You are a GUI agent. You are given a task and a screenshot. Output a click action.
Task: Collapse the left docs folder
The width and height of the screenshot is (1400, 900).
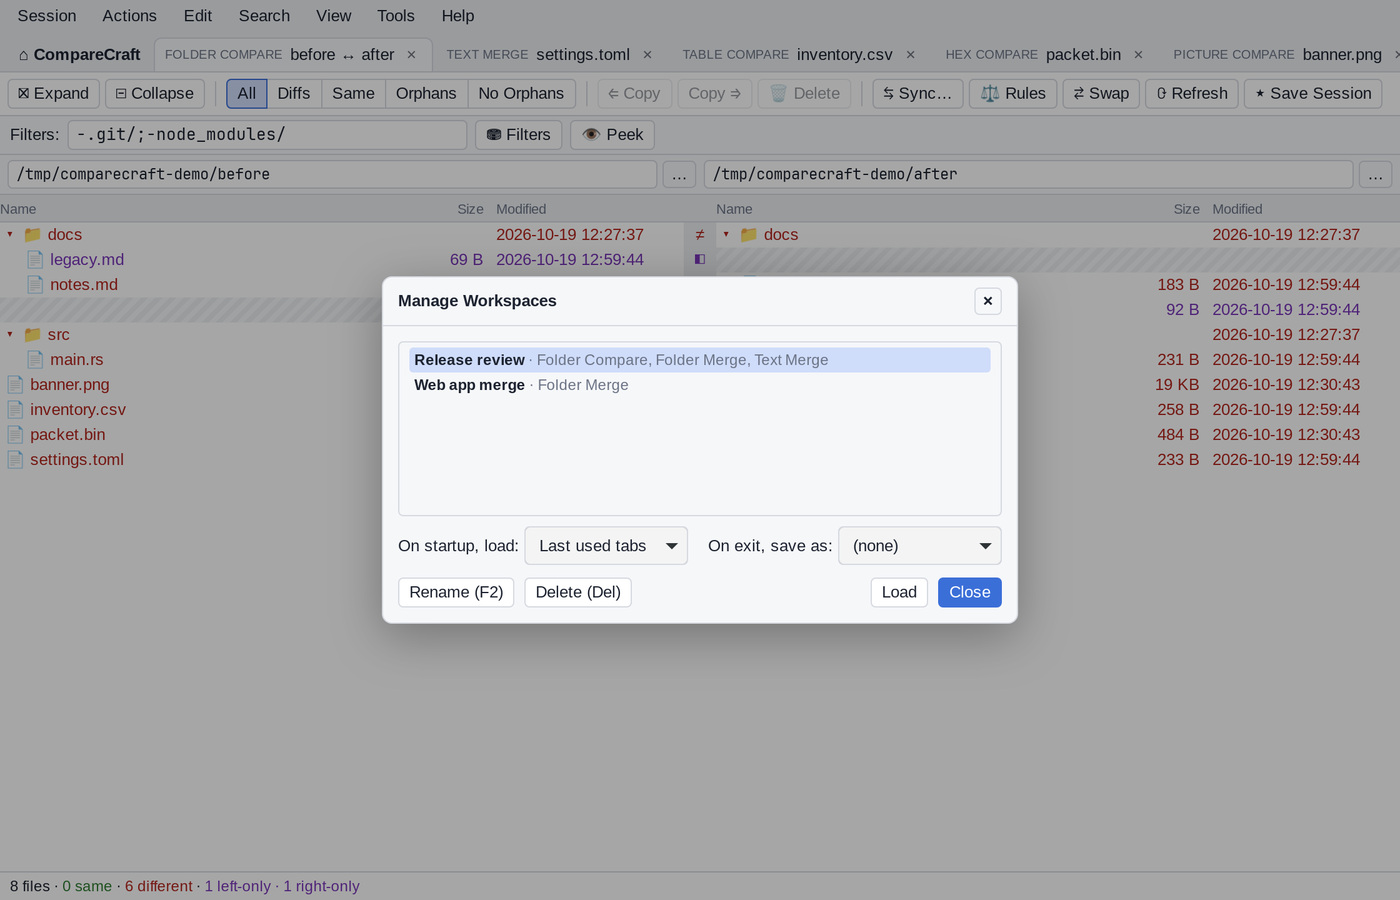click(10, 235)
